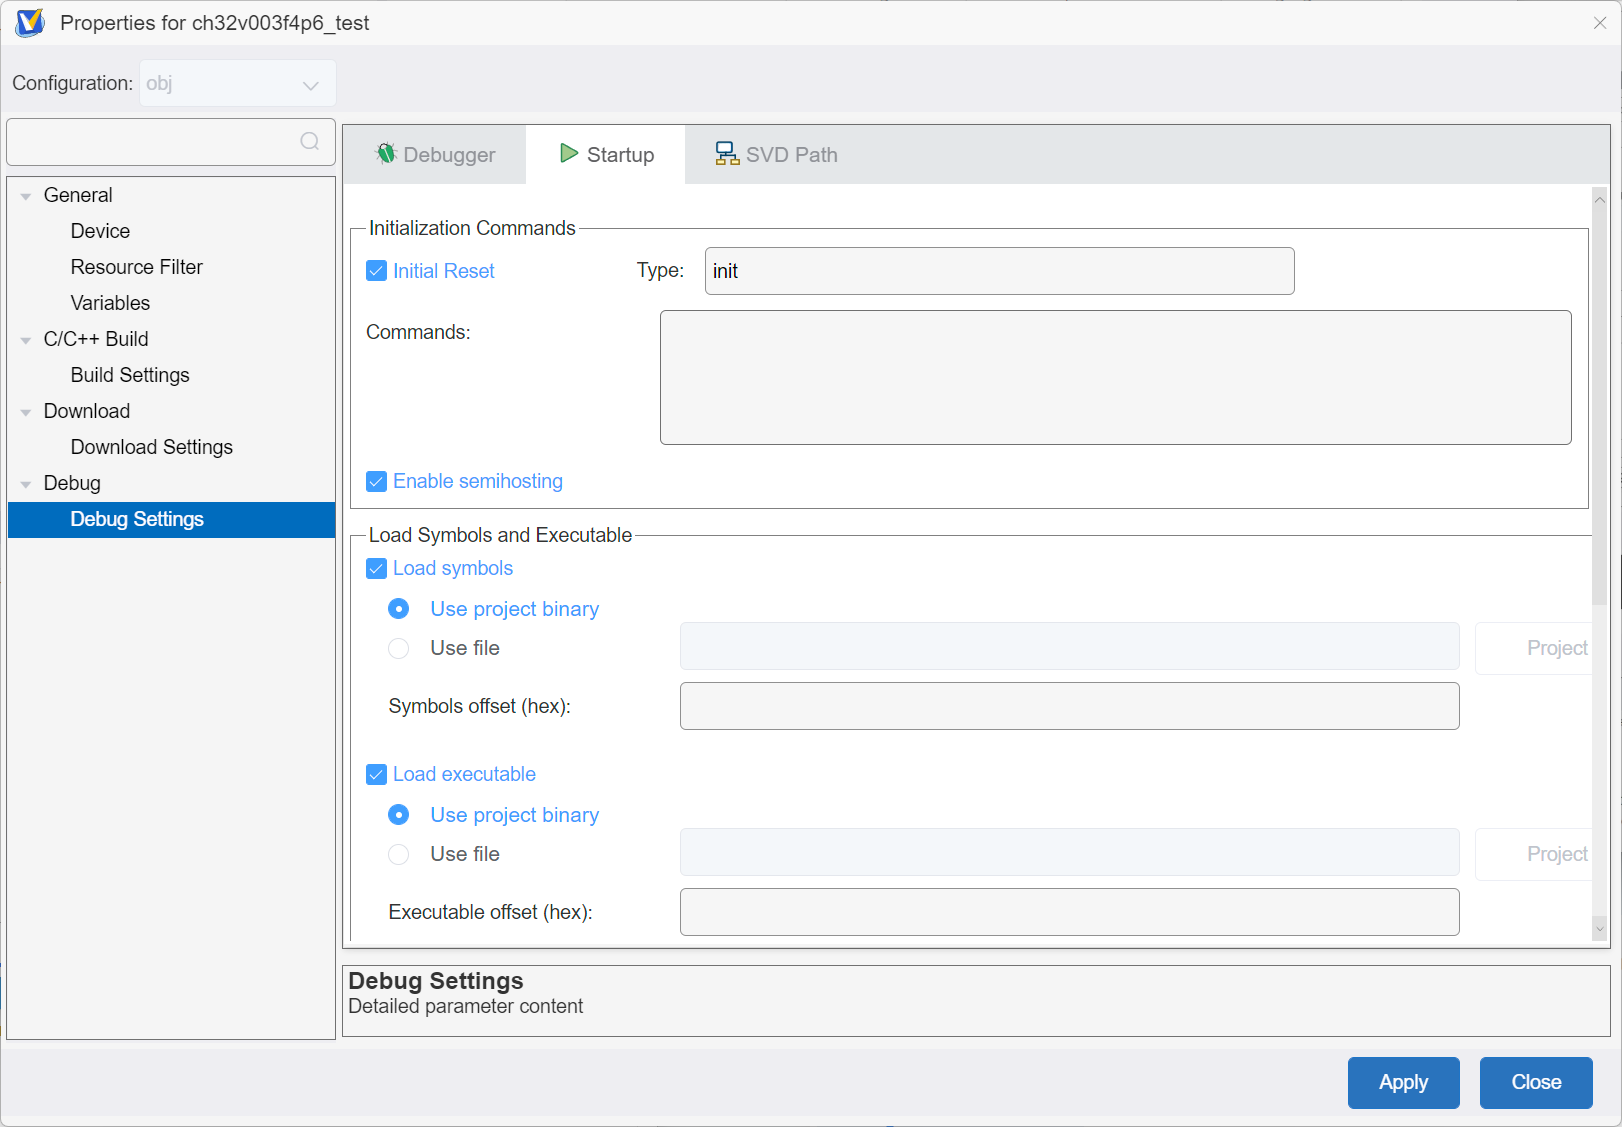Viewport: 1622px width, 1127px height.
Task: Select Use project binary under Load executable
Action: [399, 815]
